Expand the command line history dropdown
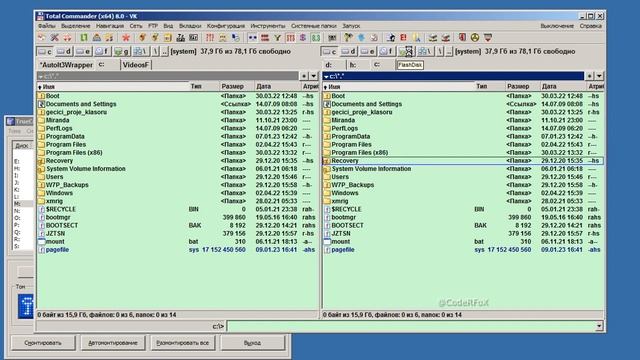Viewport: 640px width, 360px height. point(599,326)
